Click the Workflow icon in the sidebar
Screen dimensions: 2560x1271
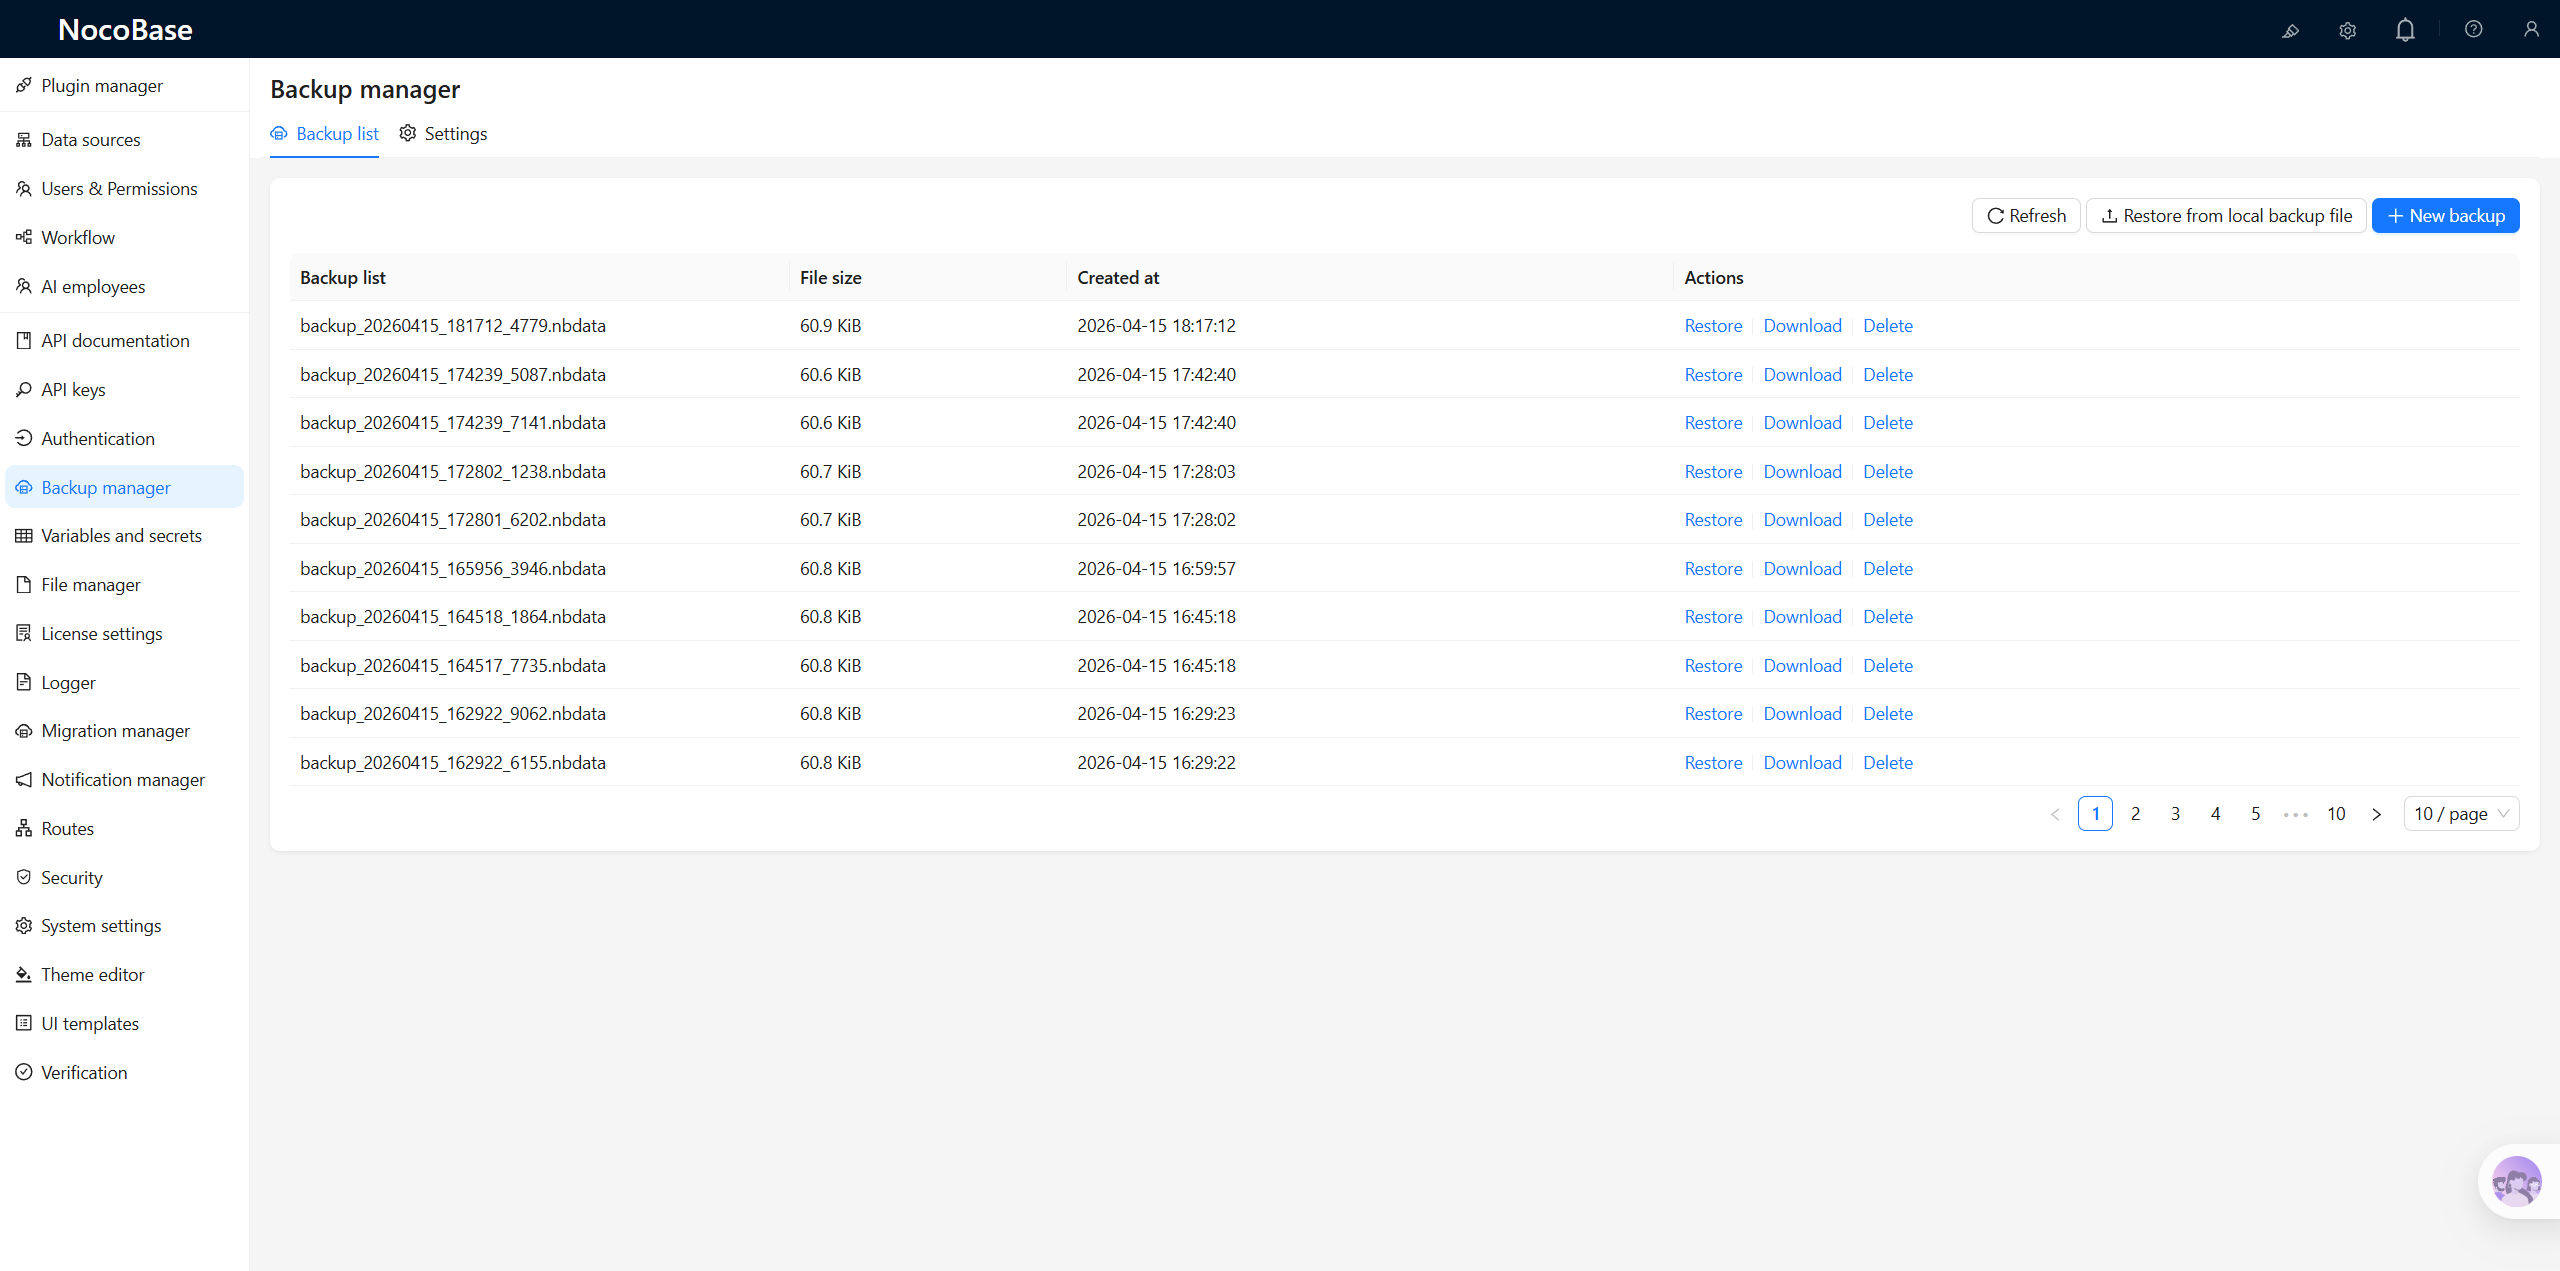pyautogui.click(x=23, y=237)
